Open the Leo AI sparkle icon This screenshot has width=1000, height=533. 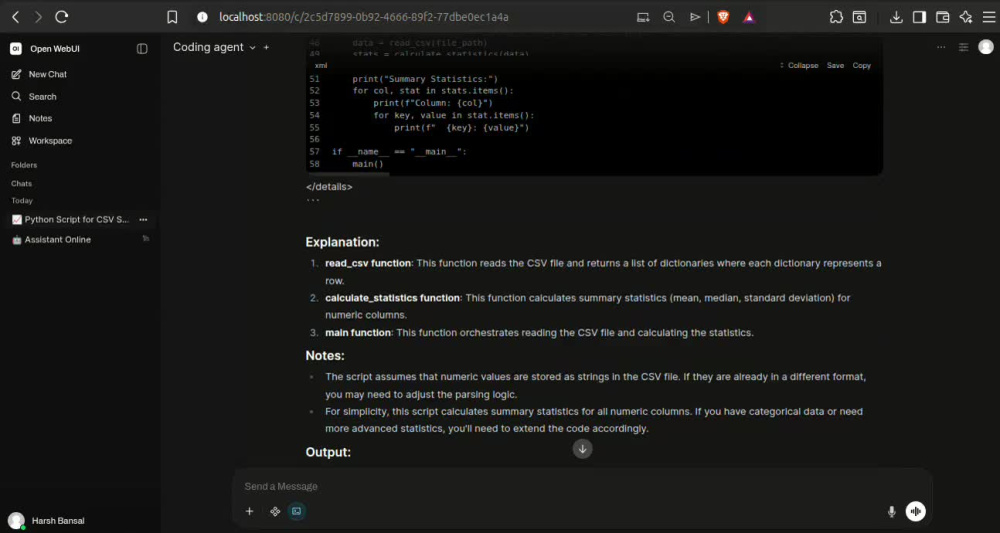[x=966, y=17]
